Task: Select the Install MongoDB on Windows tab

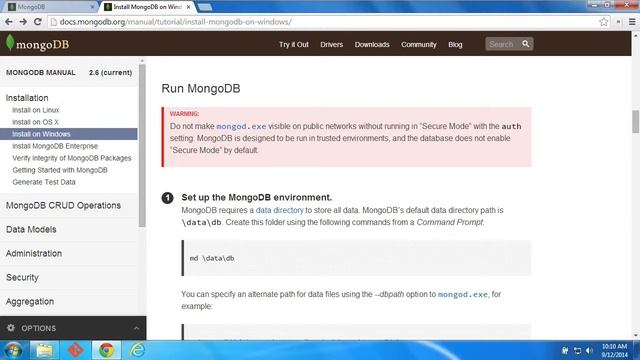Action: tap(147, 7)
